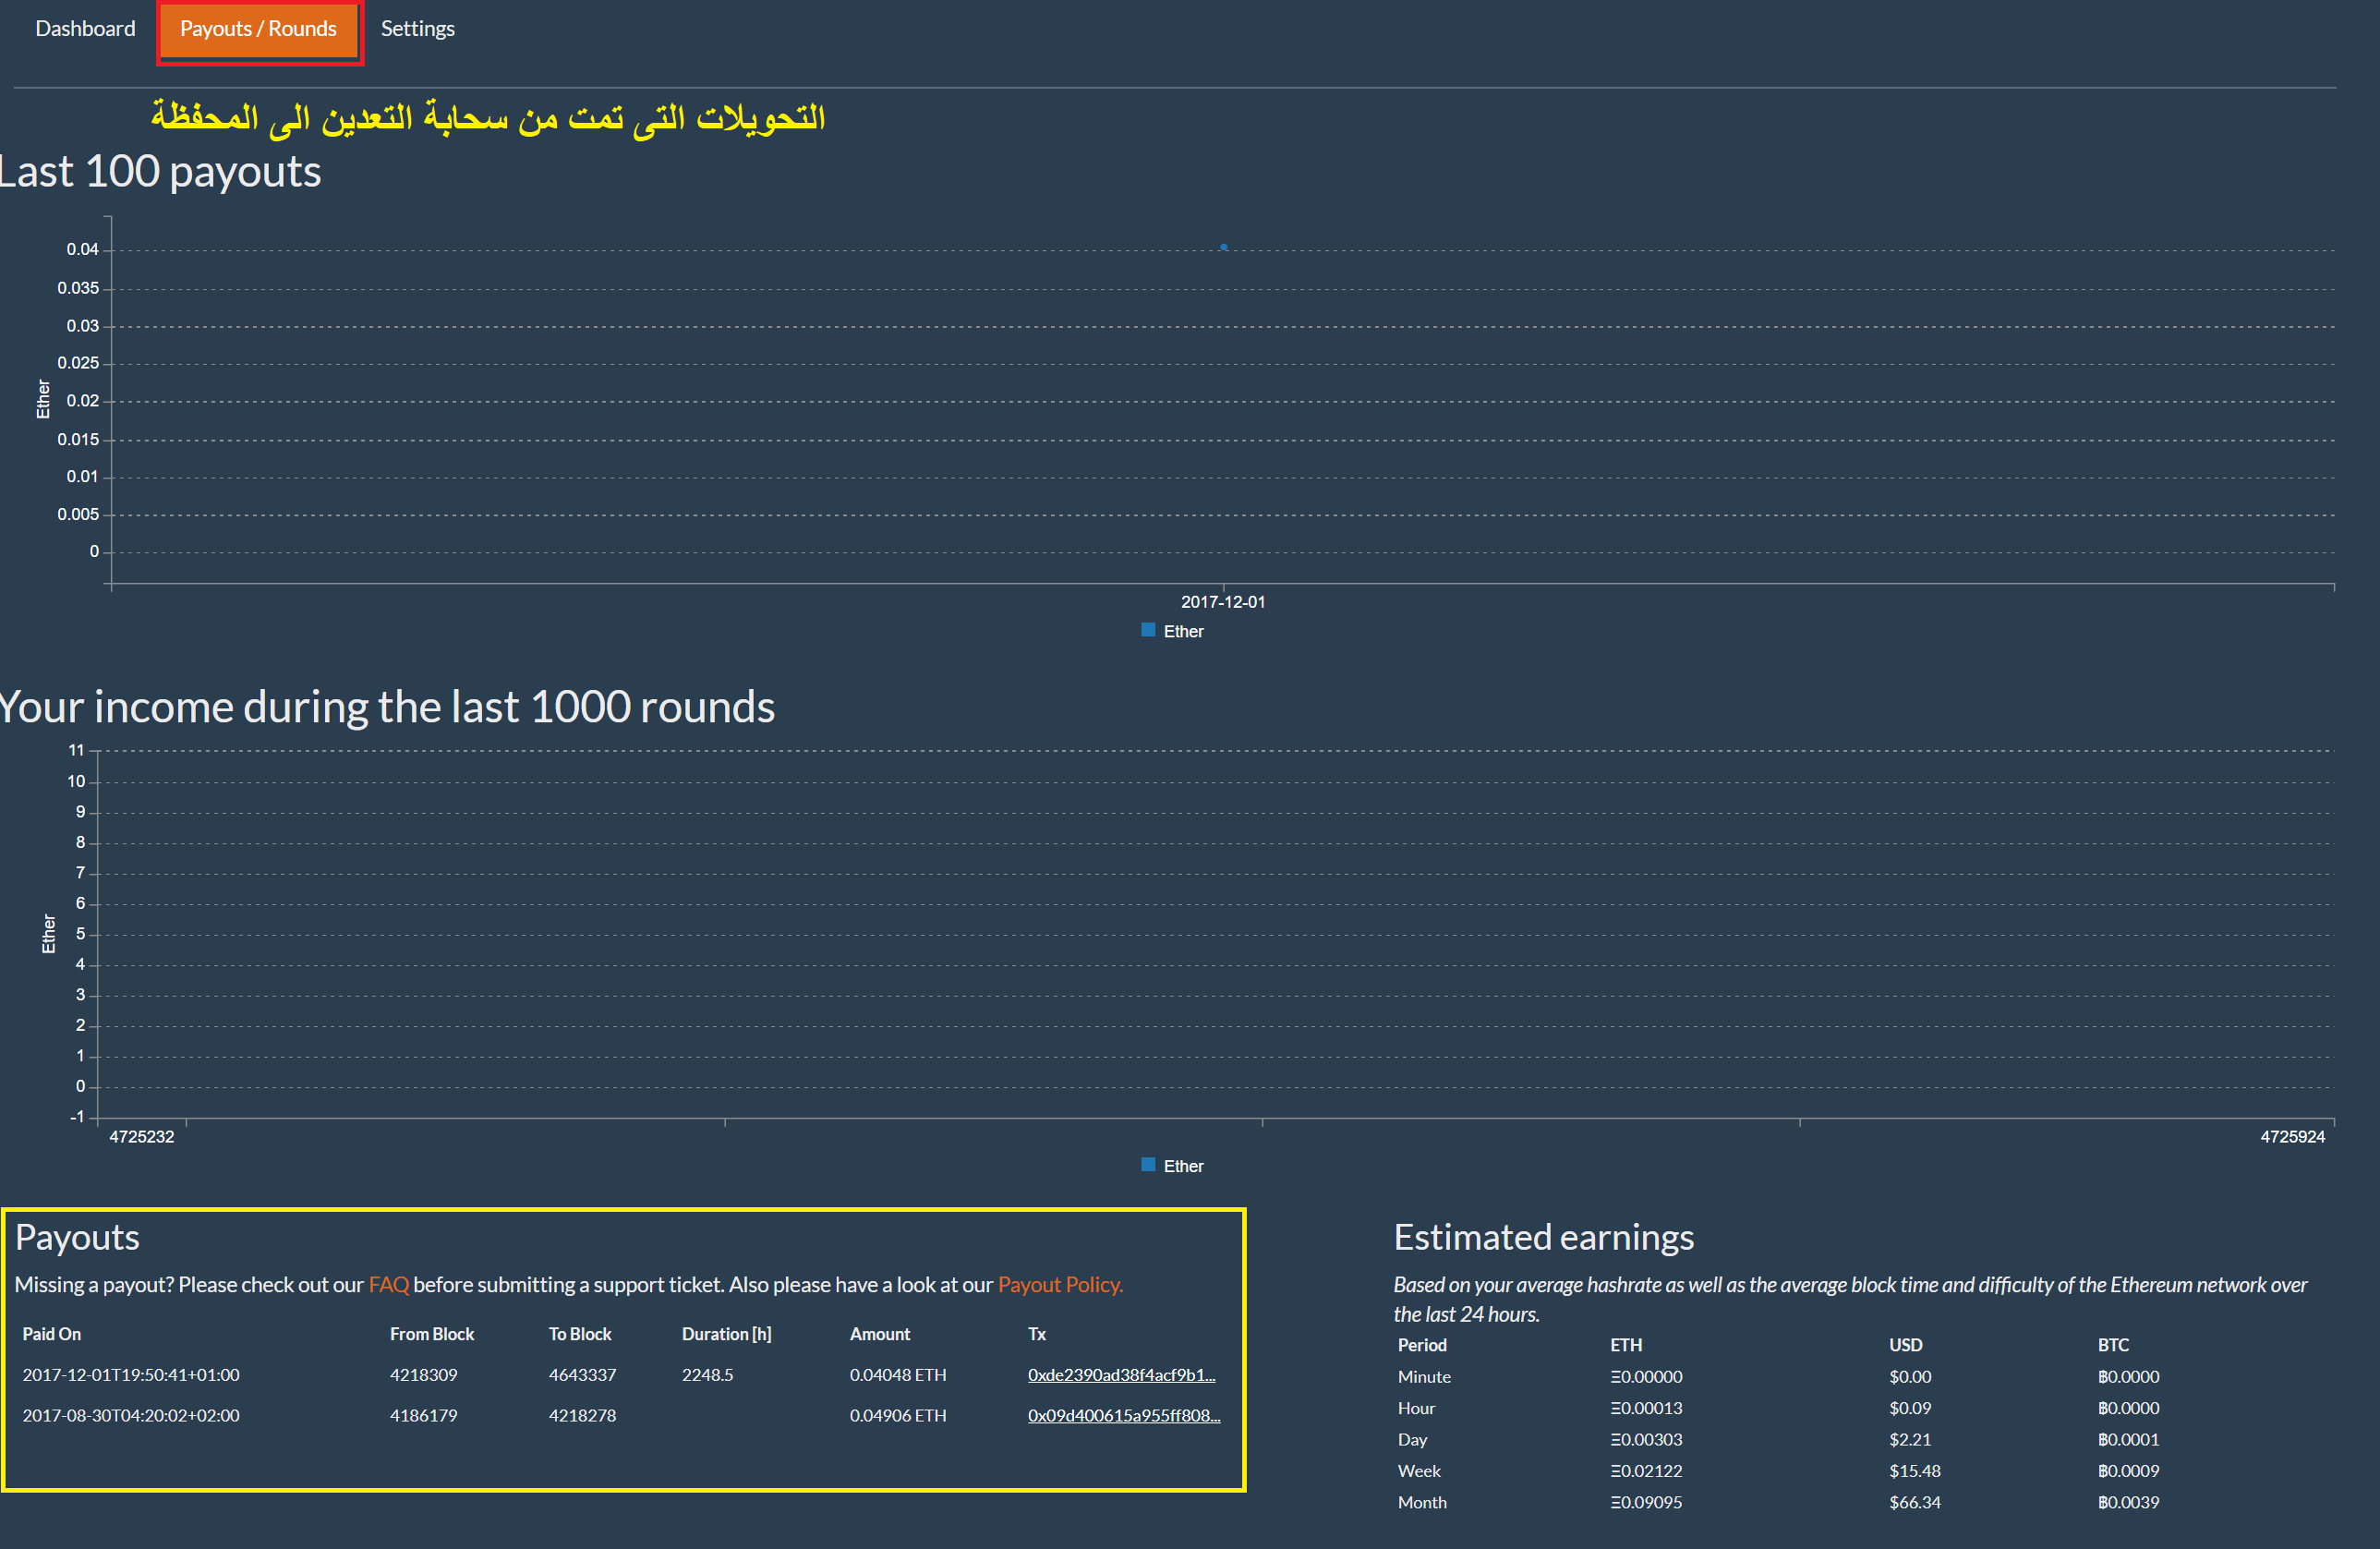Open the FAQ link
Image resolution: width=2380 pixels, height=1549 pixels.
tap(389, 1284)
